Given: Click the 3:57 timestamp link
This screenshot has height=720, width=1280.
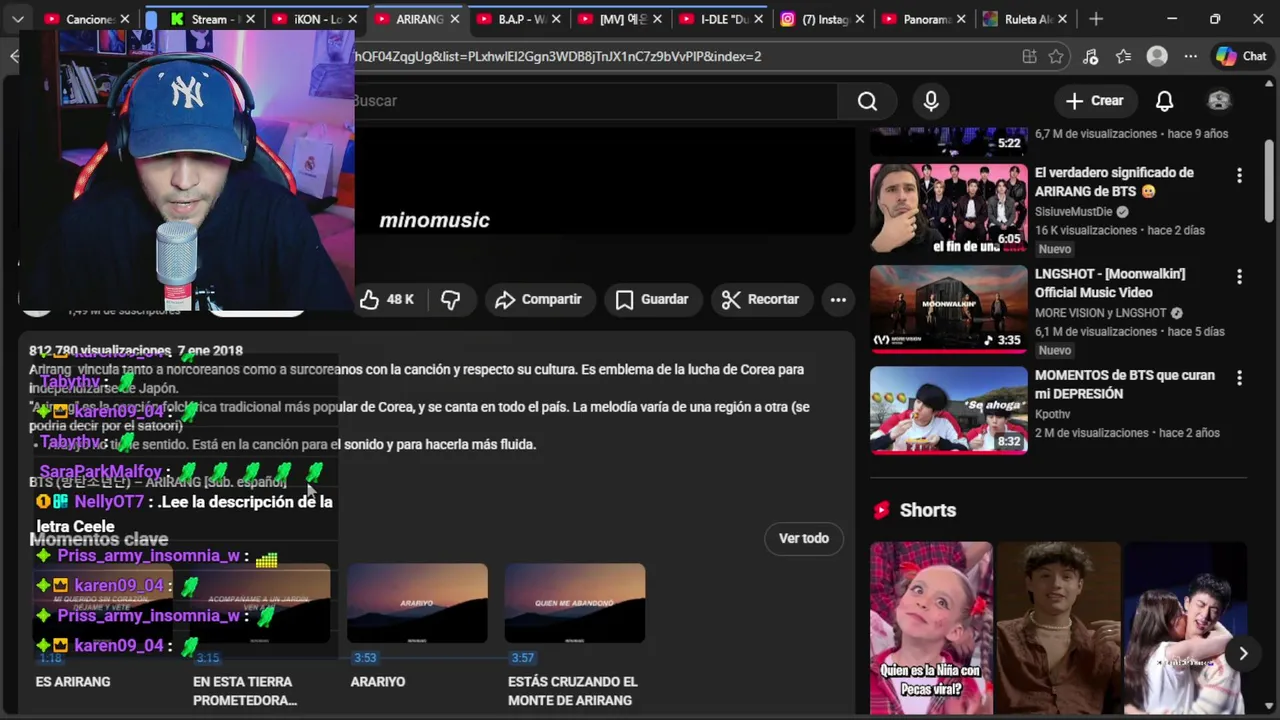Looking at the screenshot, I should point(523,658).
